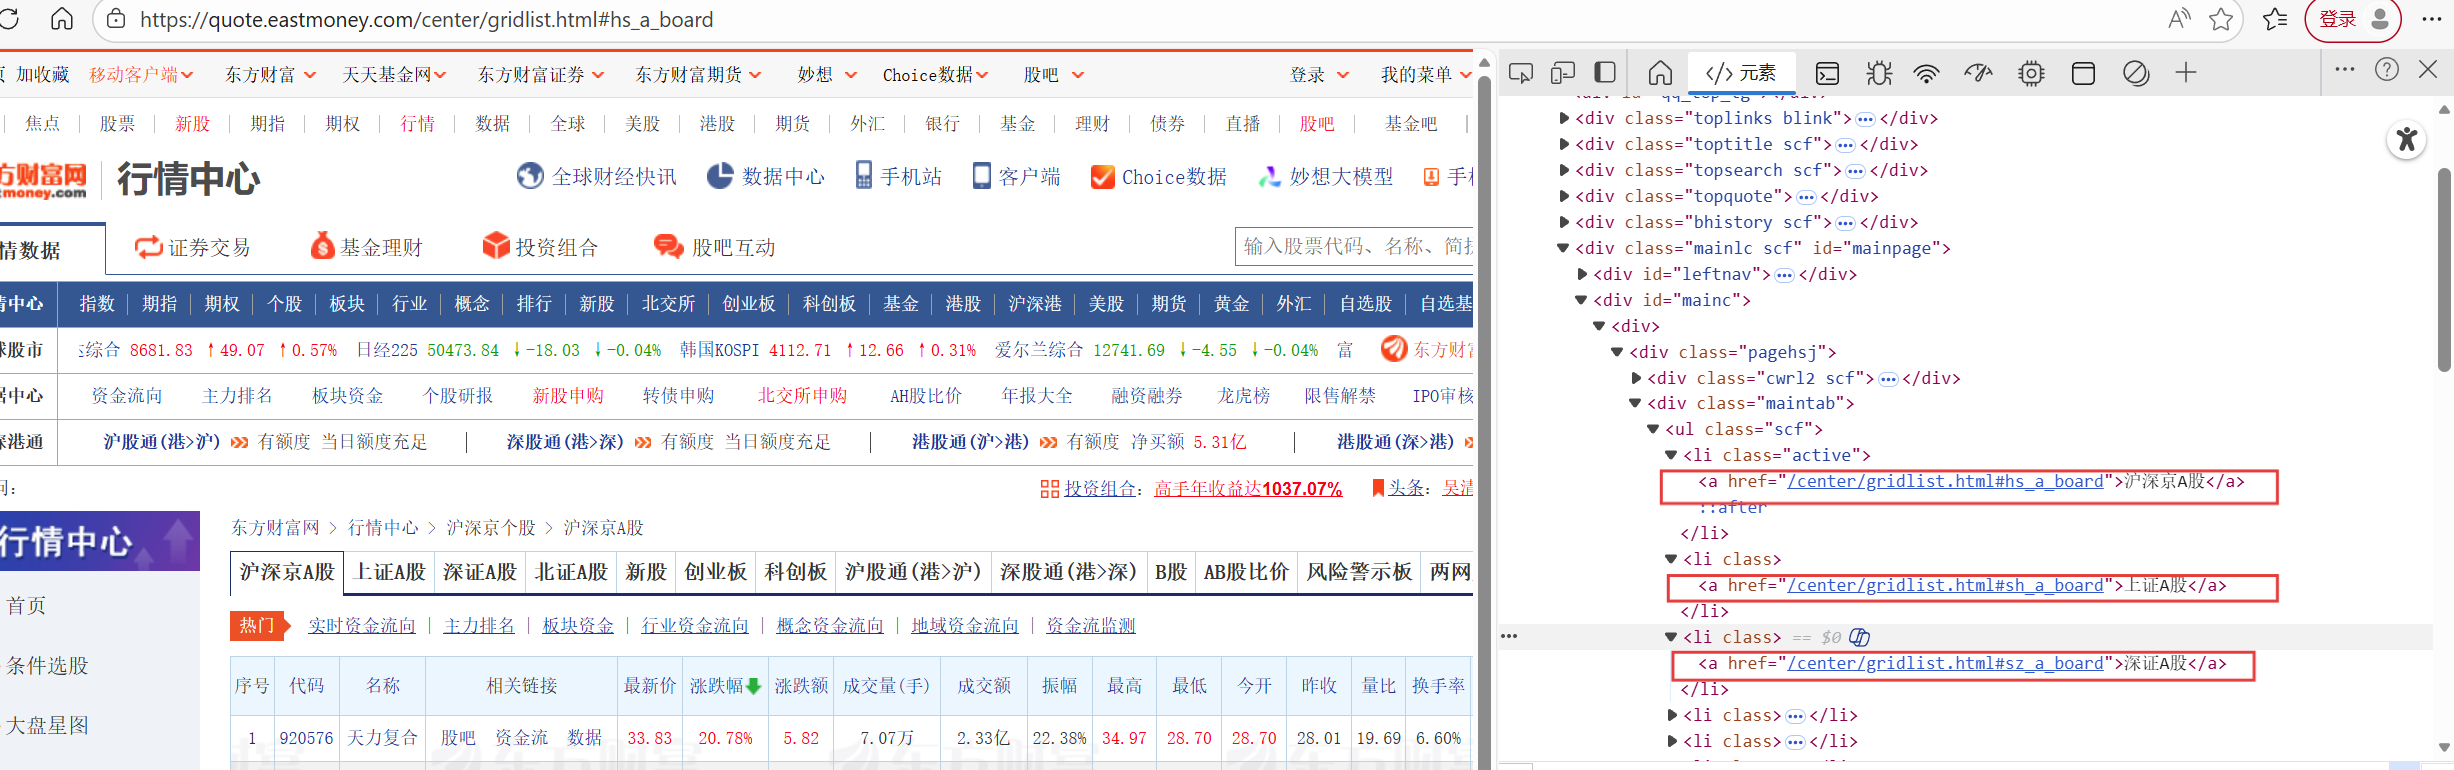Open 高手年收益达1037.07% link
Image resolution: width=2454 pixels, height=770 pixels.
click(1248, 489)
